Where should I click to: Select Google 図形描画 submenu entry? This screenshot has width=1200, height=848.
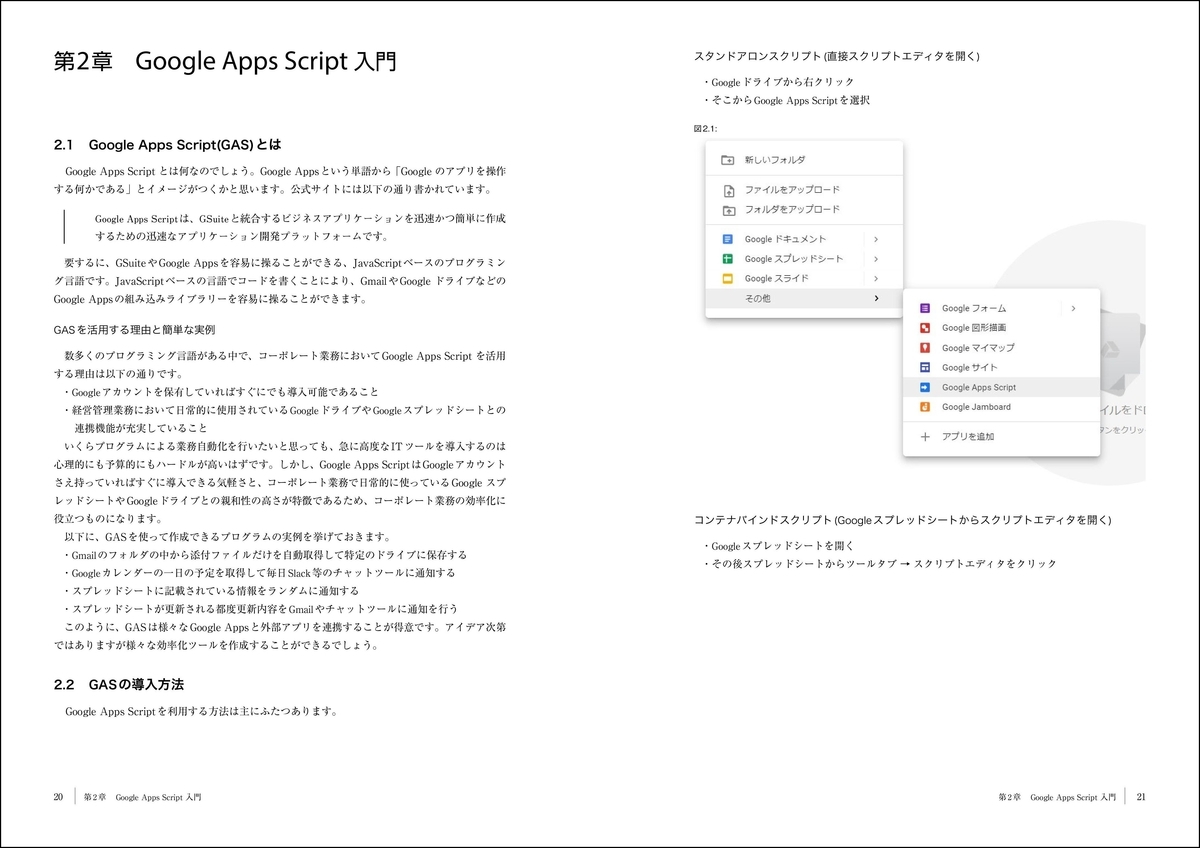[1001, 328]
